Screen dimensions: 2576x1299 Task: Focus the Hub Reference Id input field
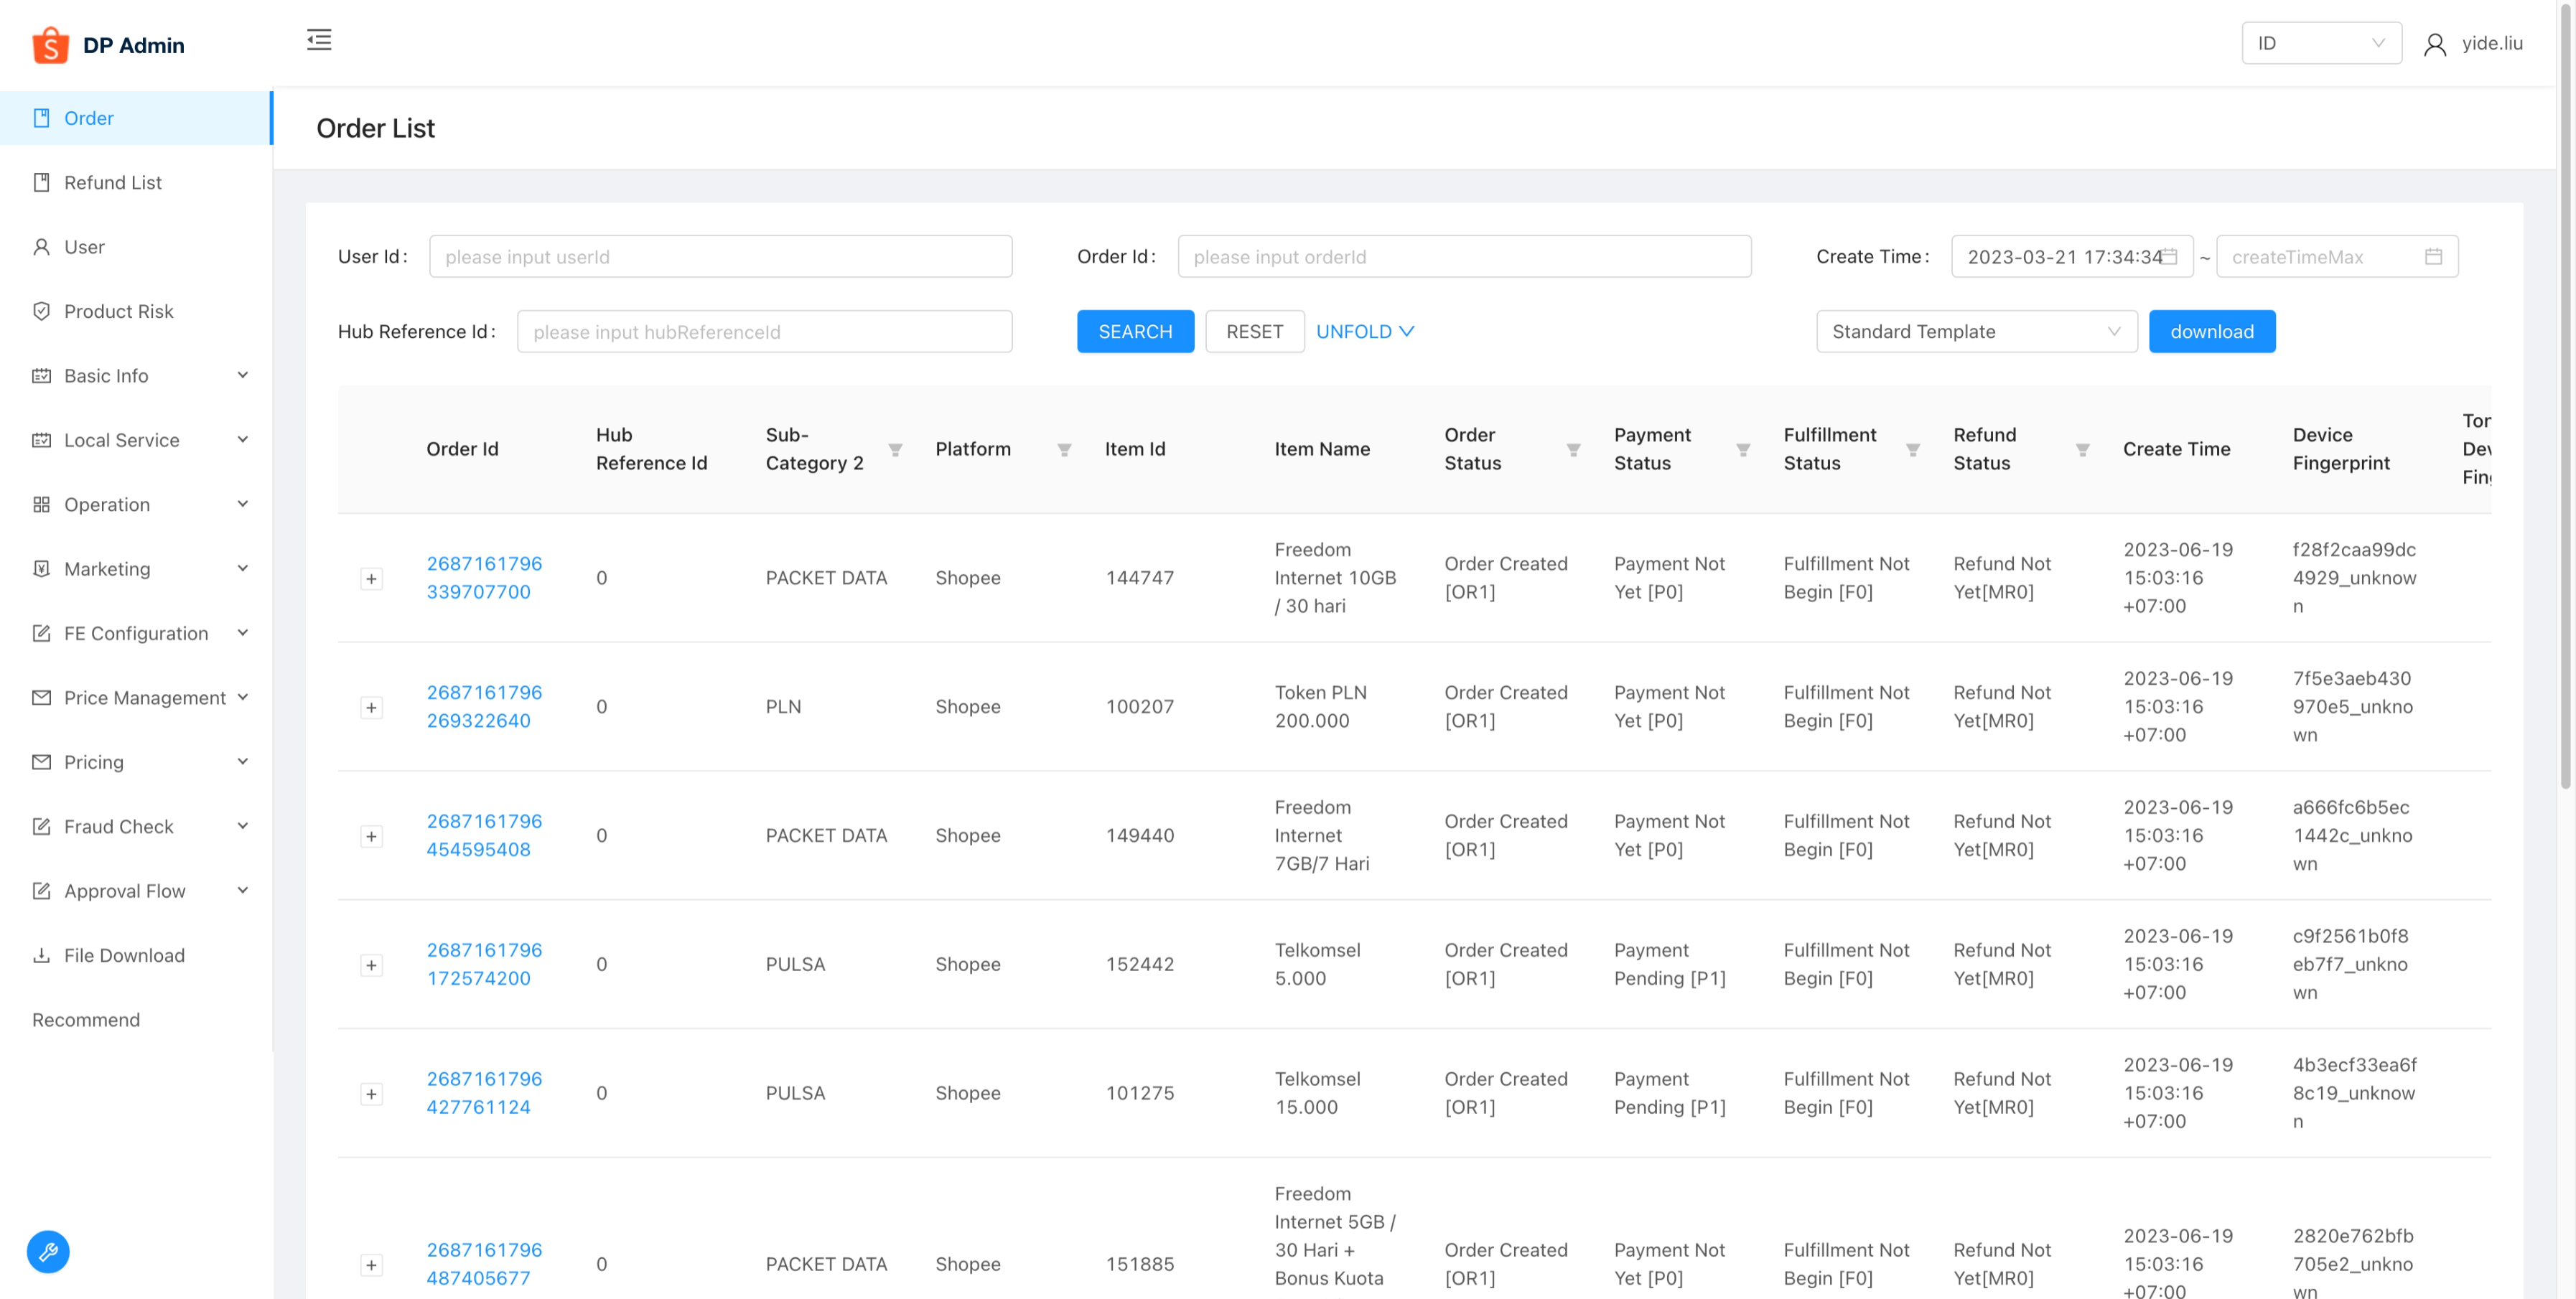(x=764, y=331)
